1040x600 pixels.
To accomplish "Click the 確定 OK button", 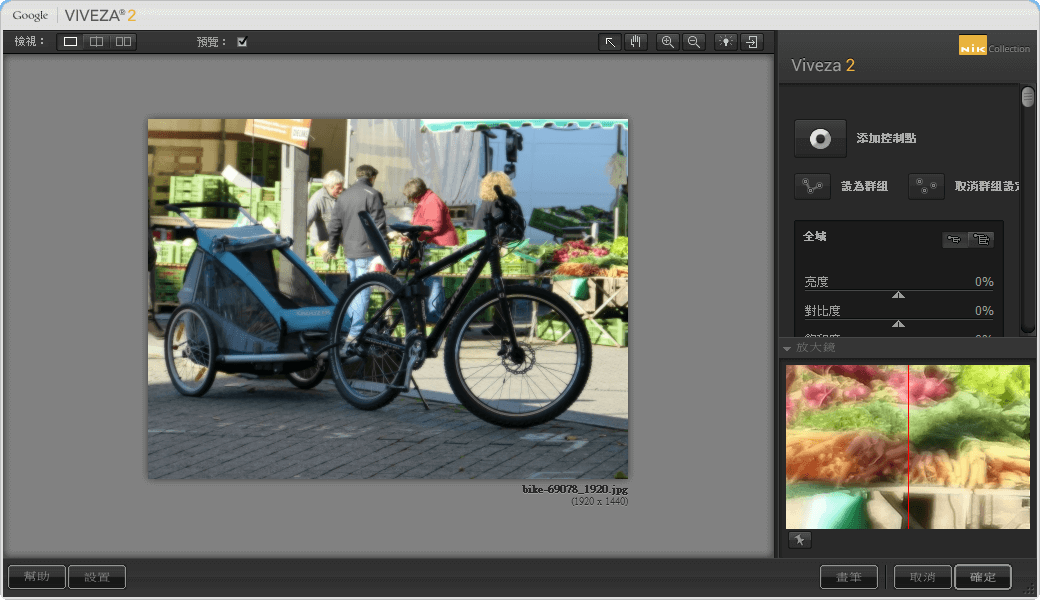I will point(982,577).
